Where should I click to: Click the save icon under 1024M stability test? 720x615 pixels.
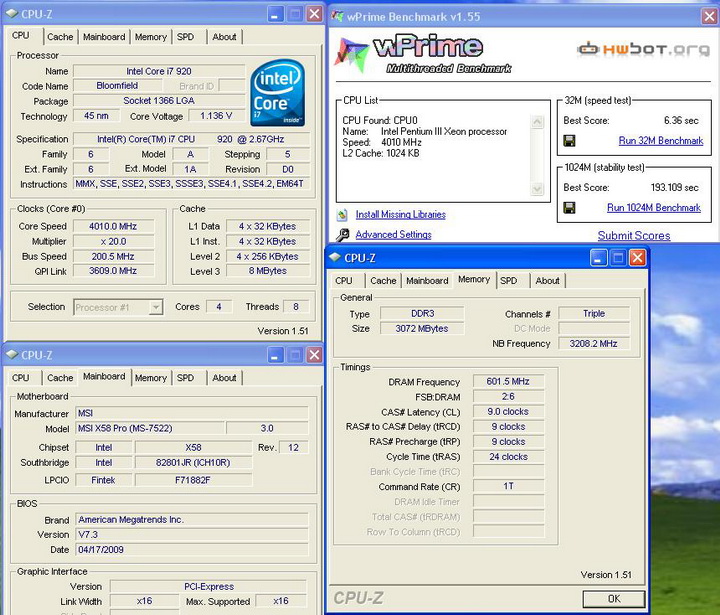click(569, 208)
